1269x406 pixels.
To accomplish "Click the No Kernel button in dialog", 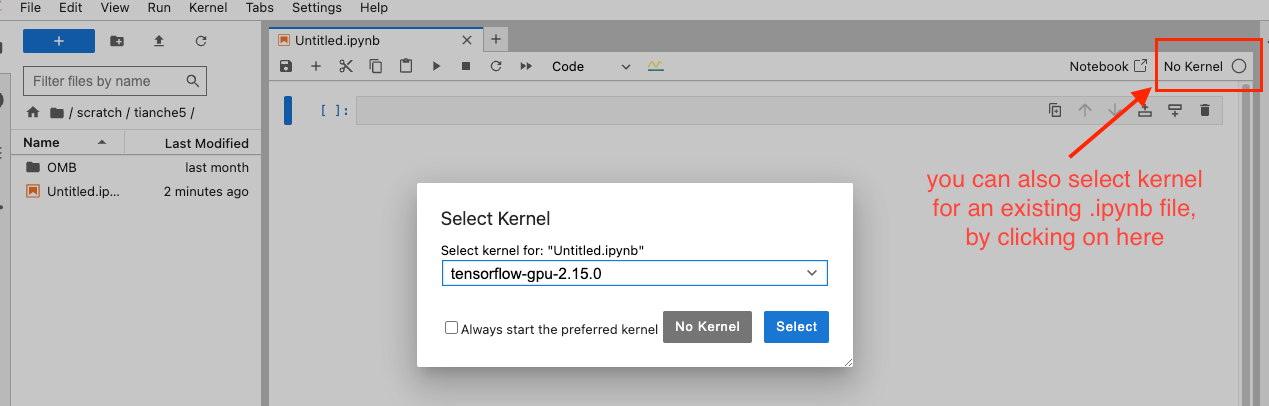I will tap(707, 326).
